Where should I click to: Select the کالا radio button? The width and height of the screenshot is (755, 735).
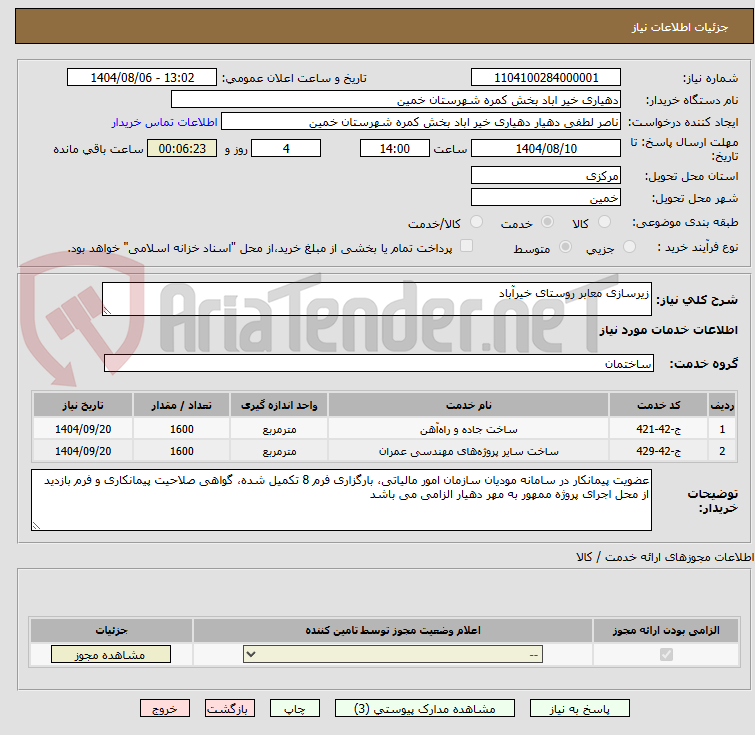604,222
